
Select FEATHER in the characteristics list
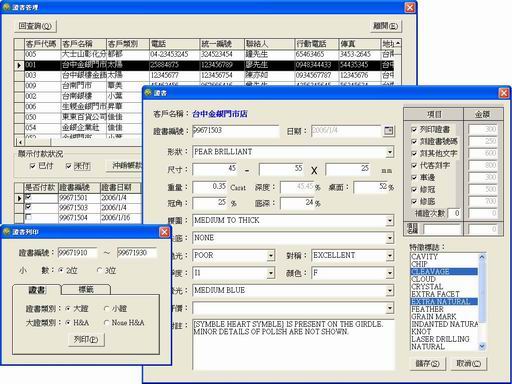tap(444, 309)
